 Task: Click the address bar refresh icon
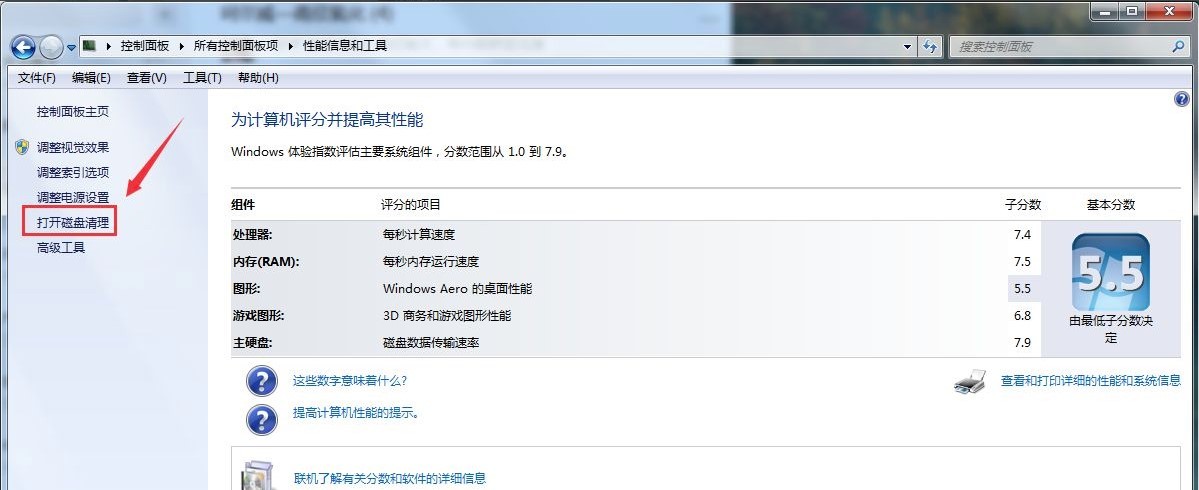pos(931,47)
